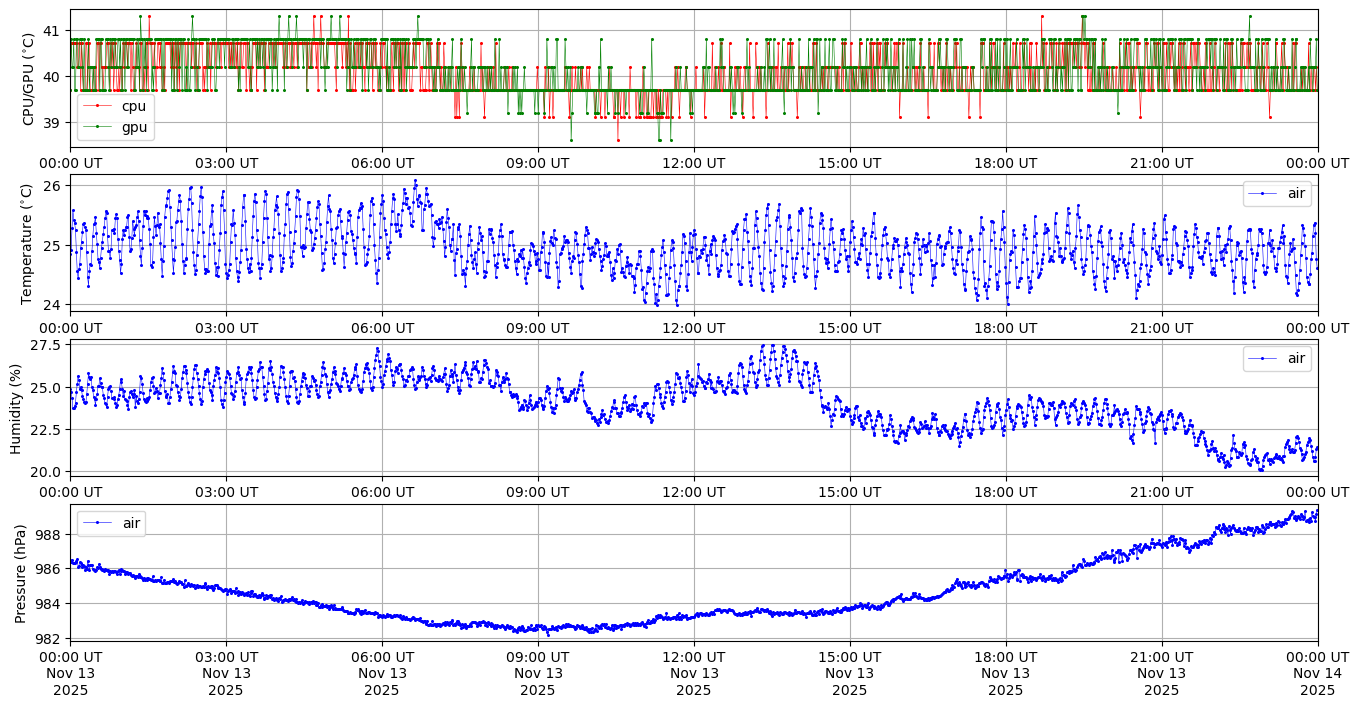1359x707 pixels.
Task: Click the air legend in Humidity plot
Action: (1277, 358)
